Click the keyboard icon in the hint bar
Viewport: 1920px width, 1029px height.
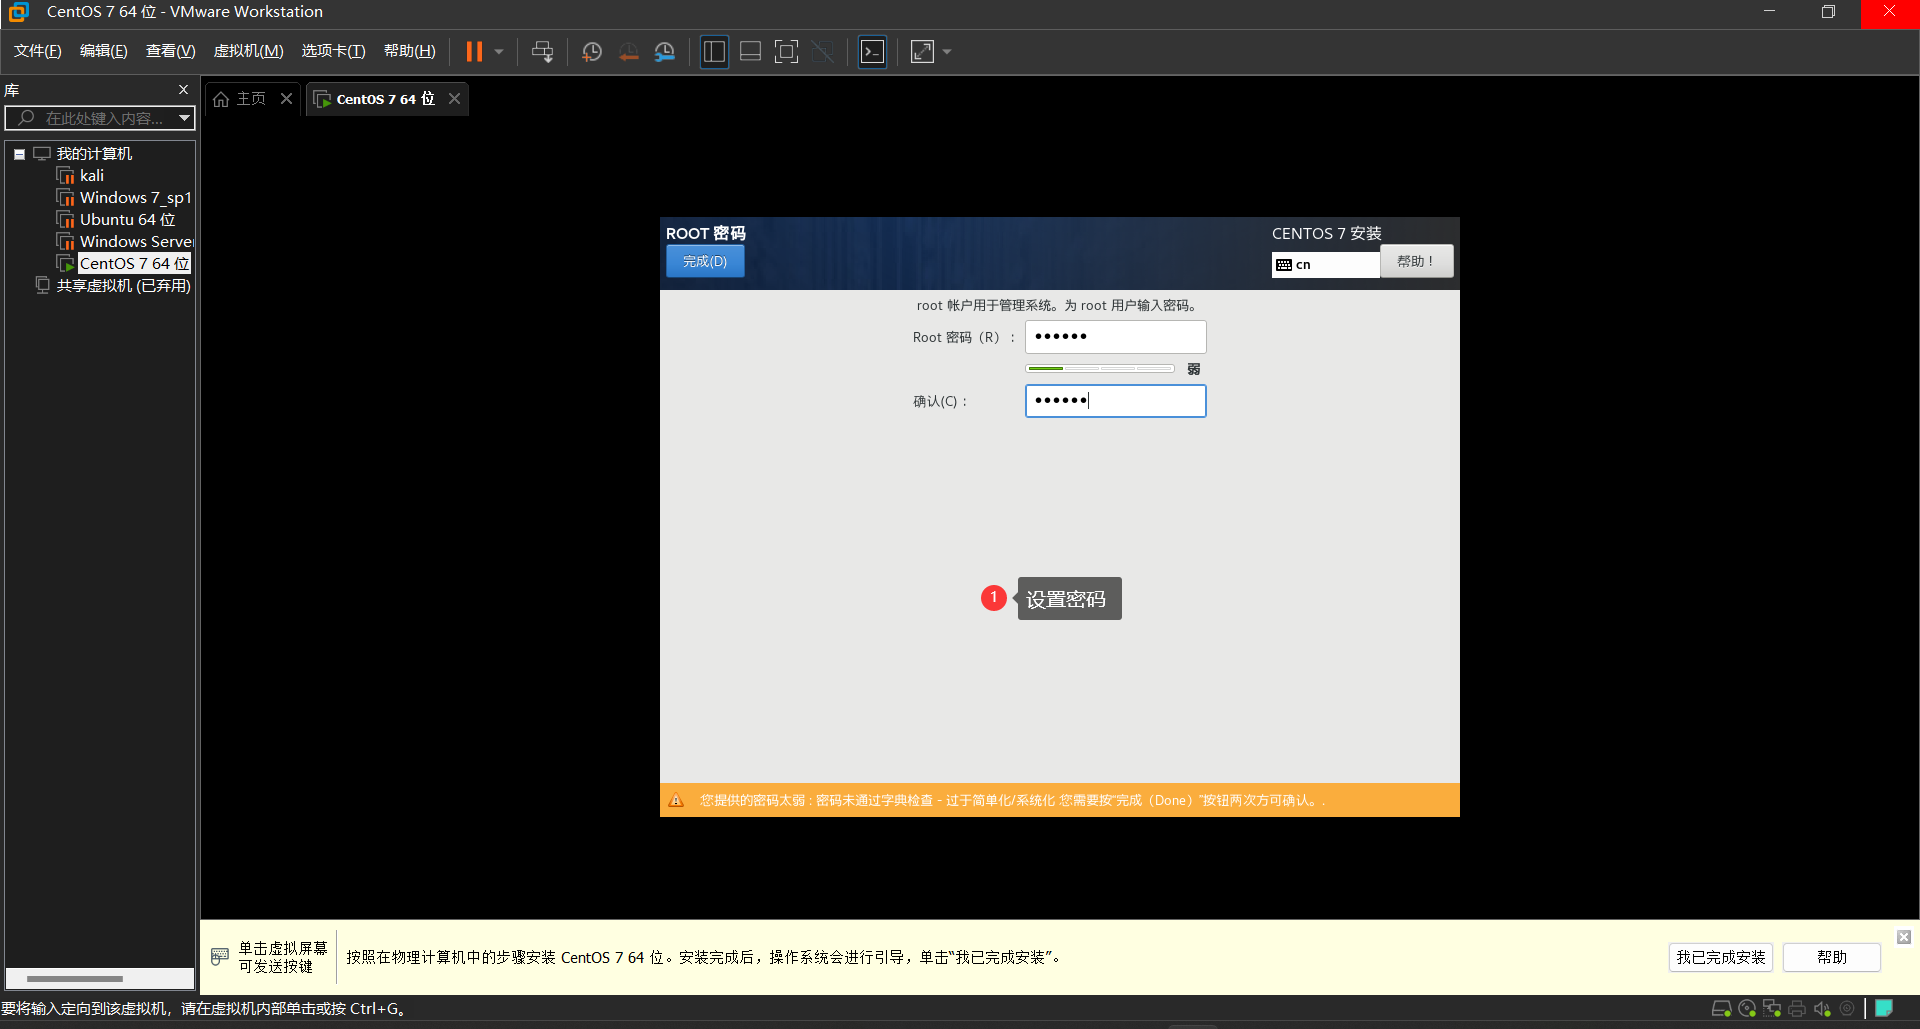coord(220,957)
